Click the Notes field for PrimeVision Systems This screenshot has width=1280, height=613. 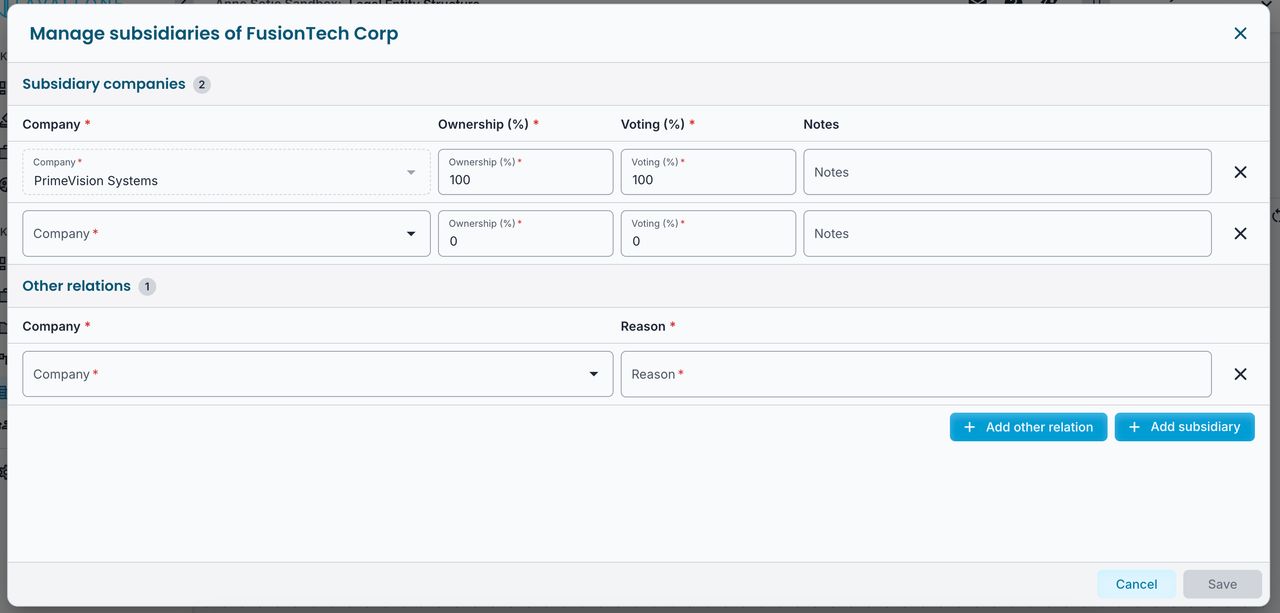click(x=1007, y=172)
